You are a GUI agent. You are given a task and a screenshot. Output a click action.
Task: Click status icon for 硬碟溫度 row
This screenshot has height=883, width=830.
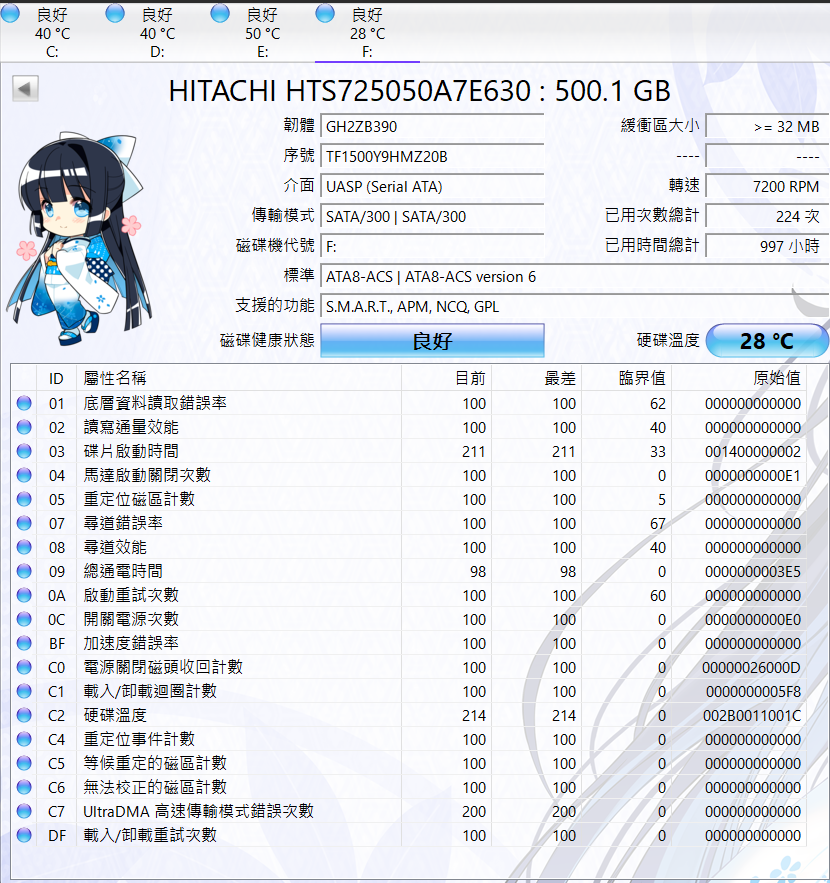(x=24, y=715)
